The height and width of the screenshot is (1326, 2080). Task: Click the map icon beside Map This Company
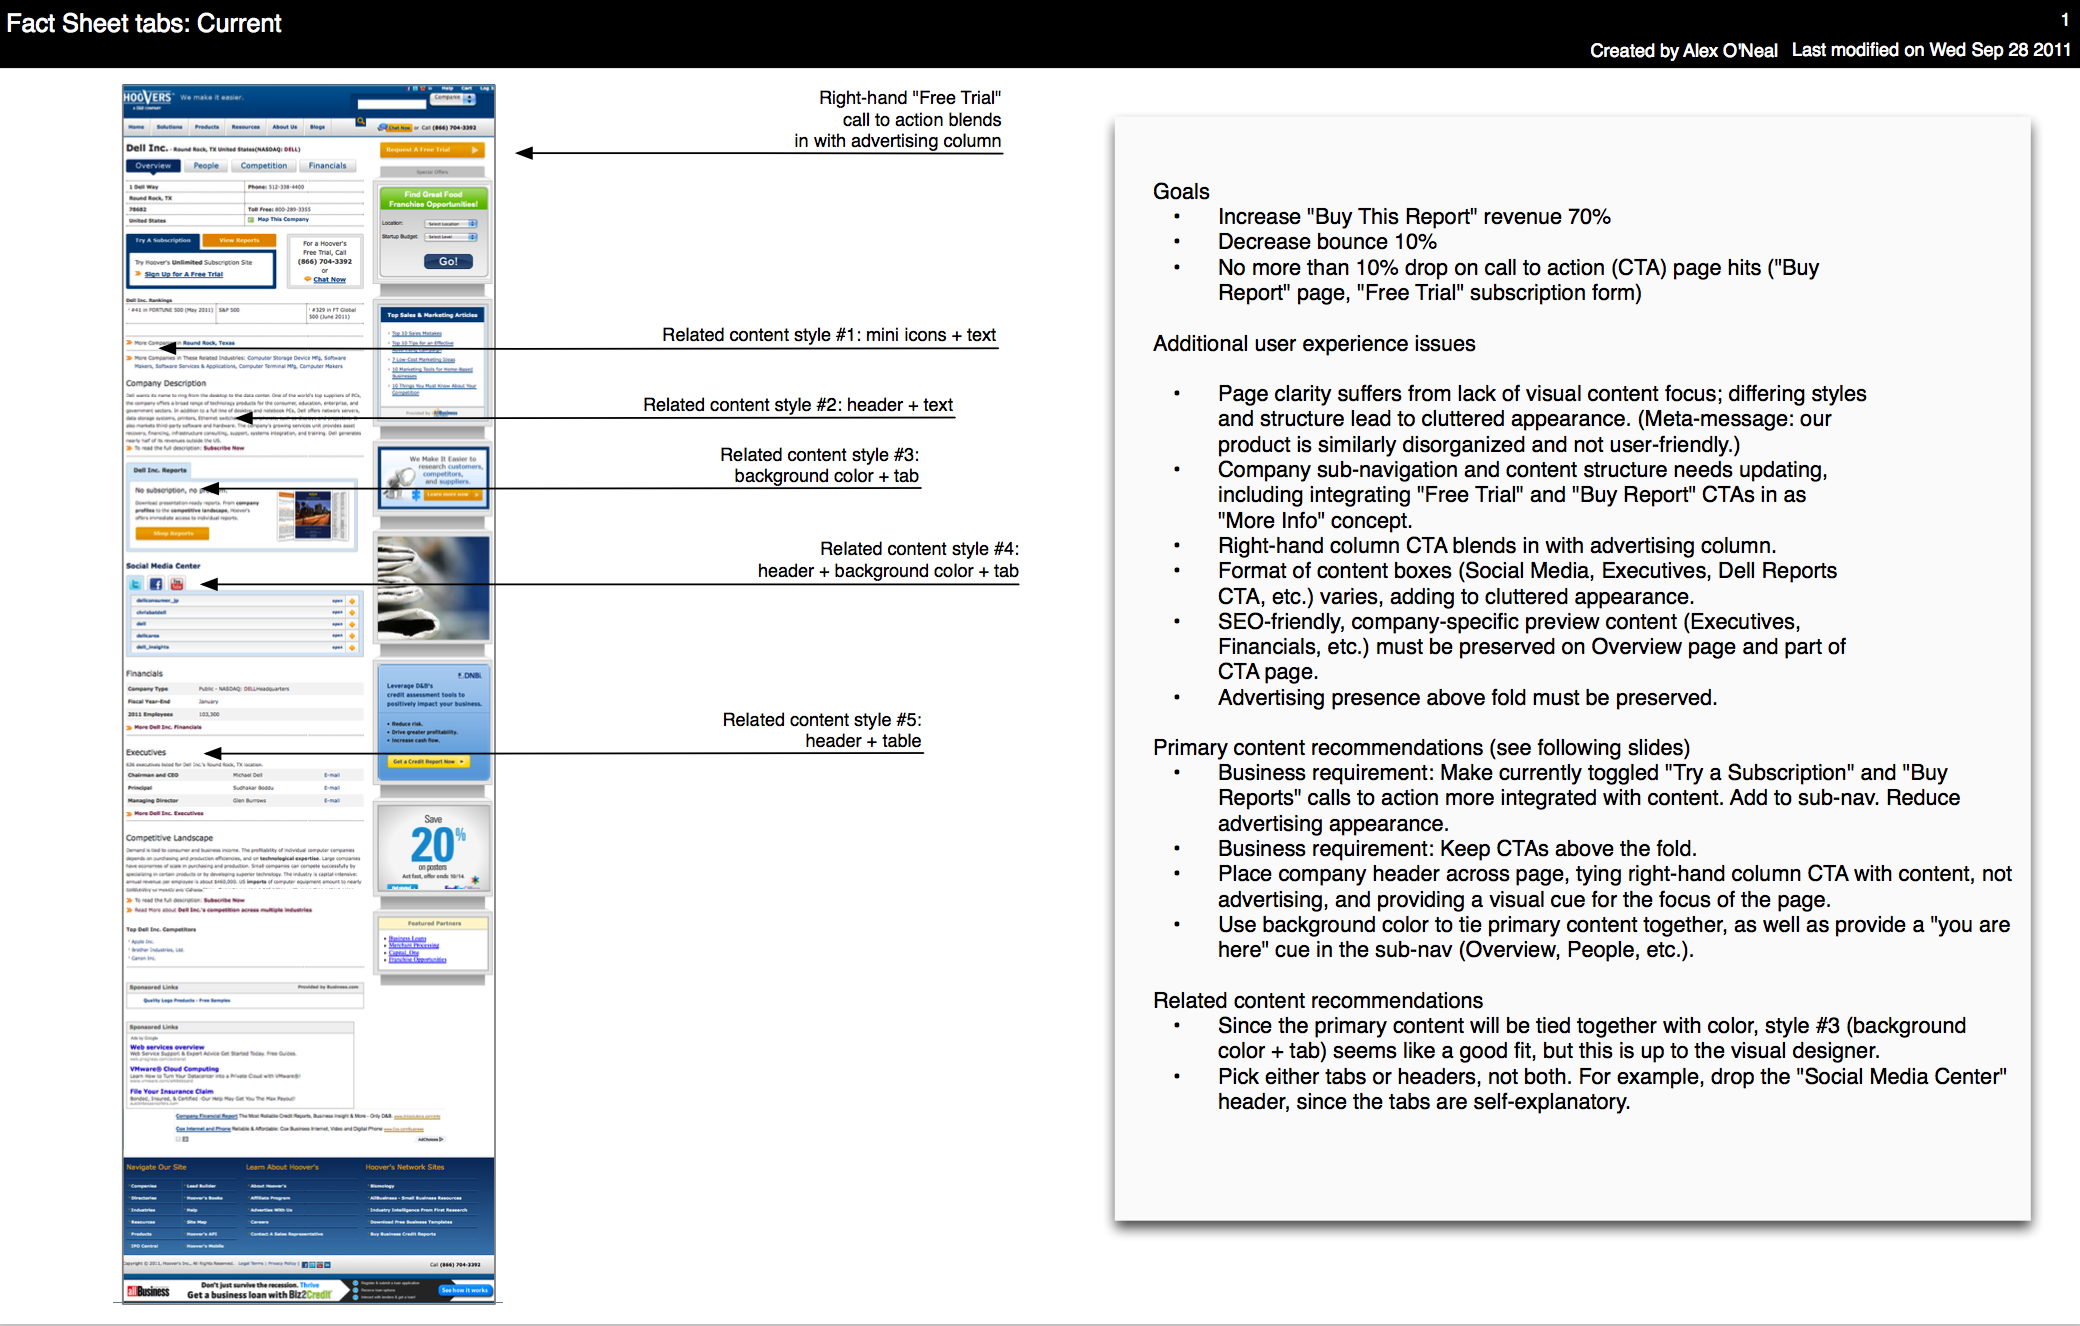[x=251, y=219]
